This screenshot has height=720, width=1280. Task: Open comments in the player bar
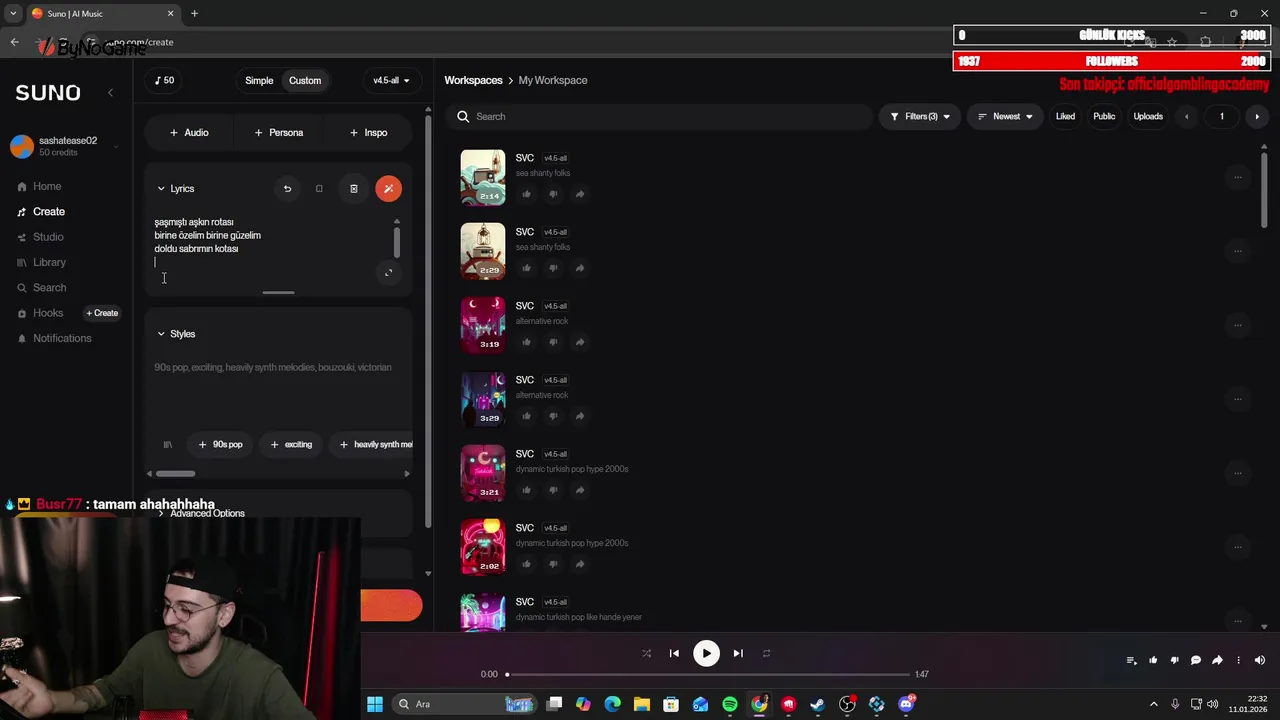coord(1196,660)
